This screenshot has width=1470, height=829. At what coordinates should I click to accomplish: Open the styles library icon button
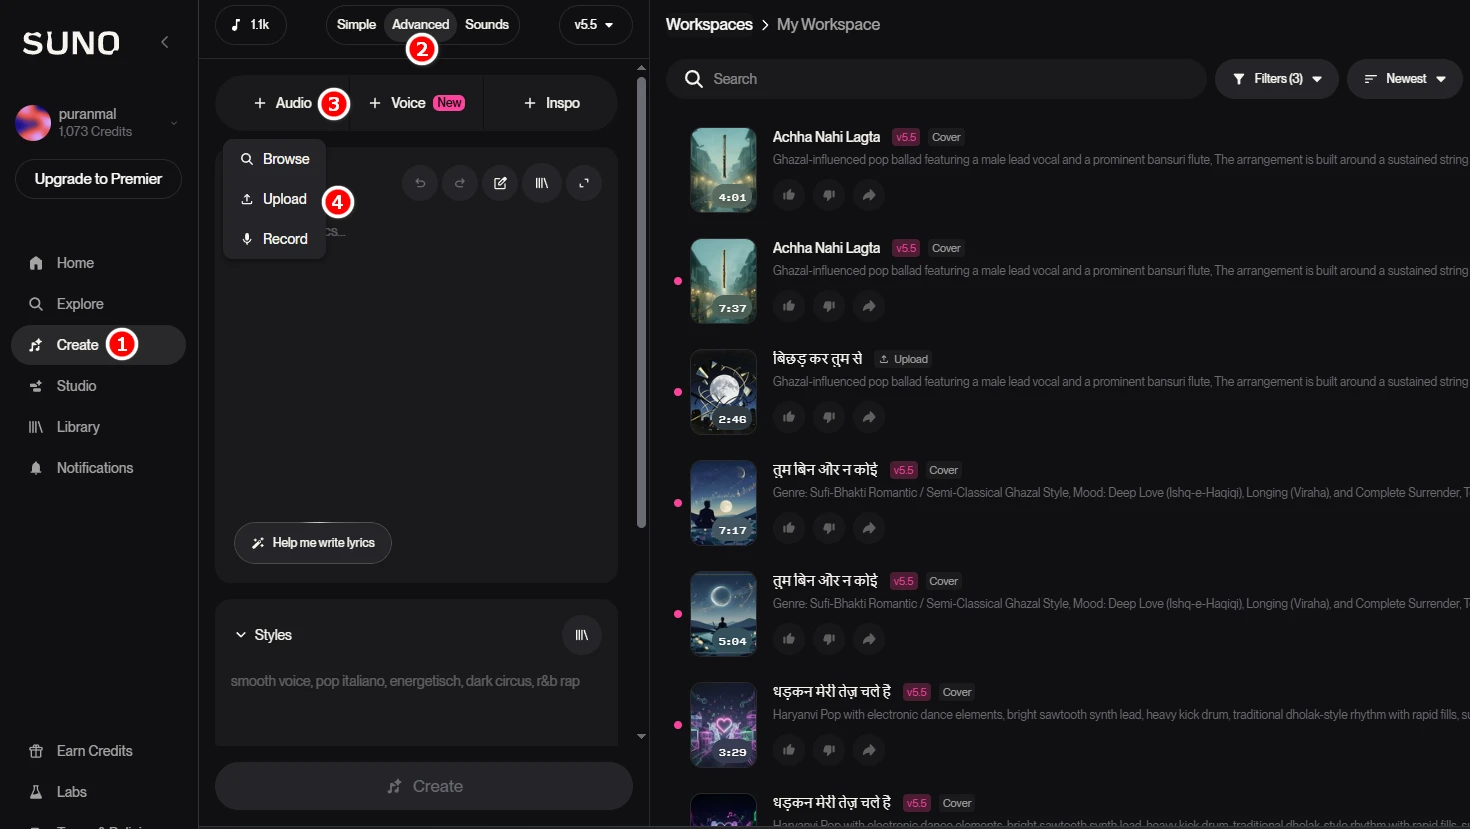pyautogui.click(x=582, y=635)
